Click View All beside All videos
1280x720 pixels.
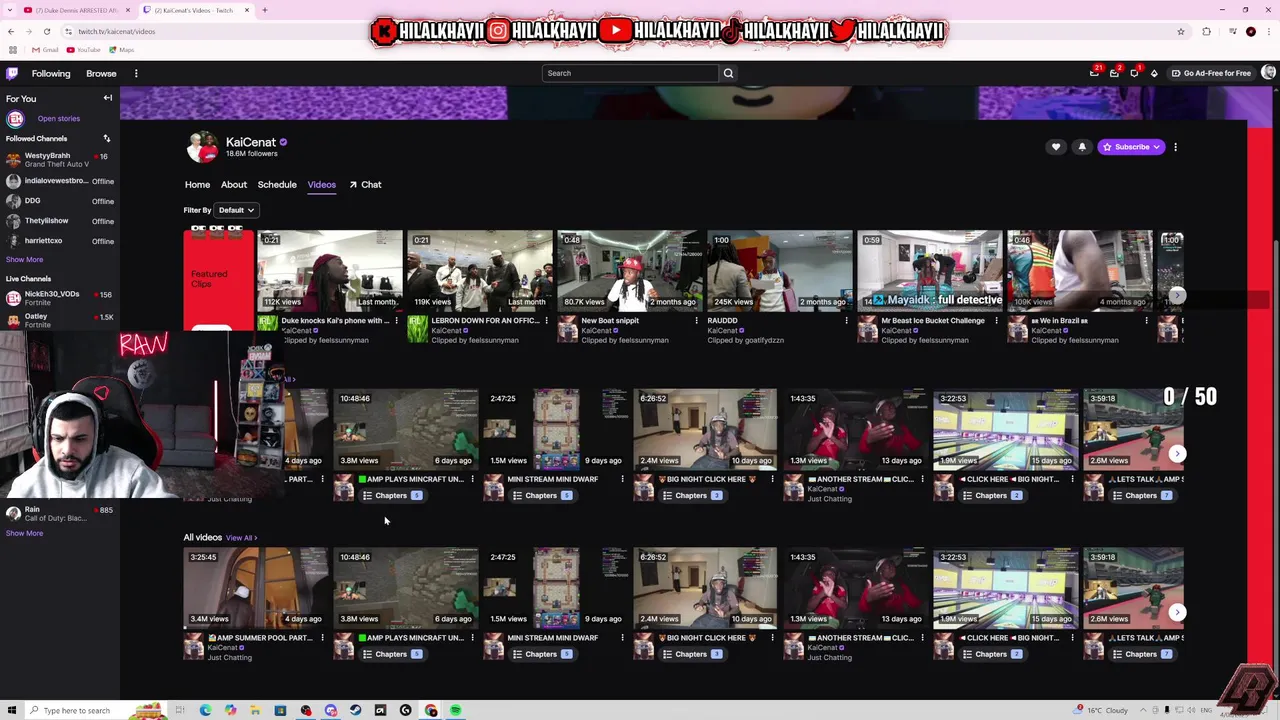(241, 538)
